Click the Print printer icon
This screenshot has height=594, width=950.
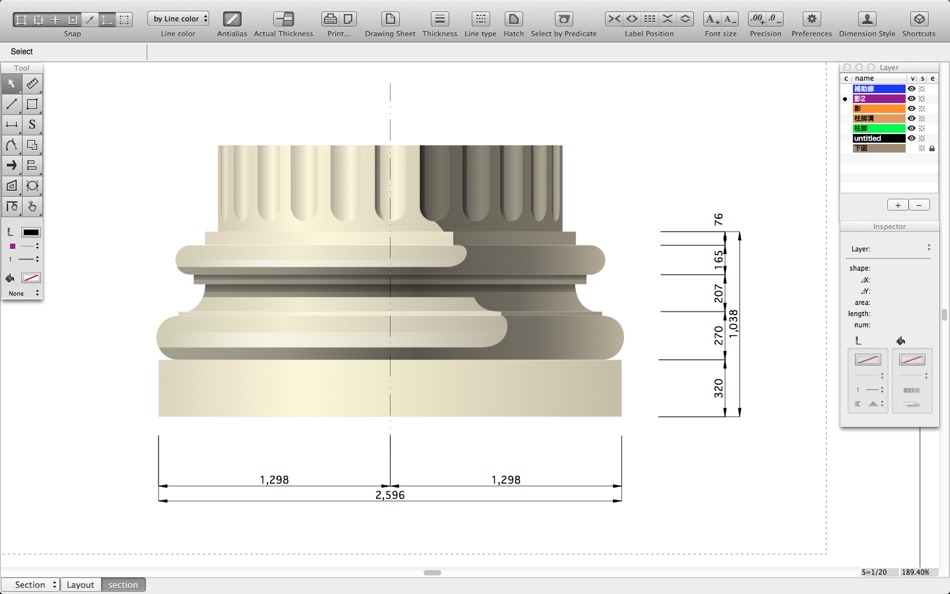tap(330, 19)
